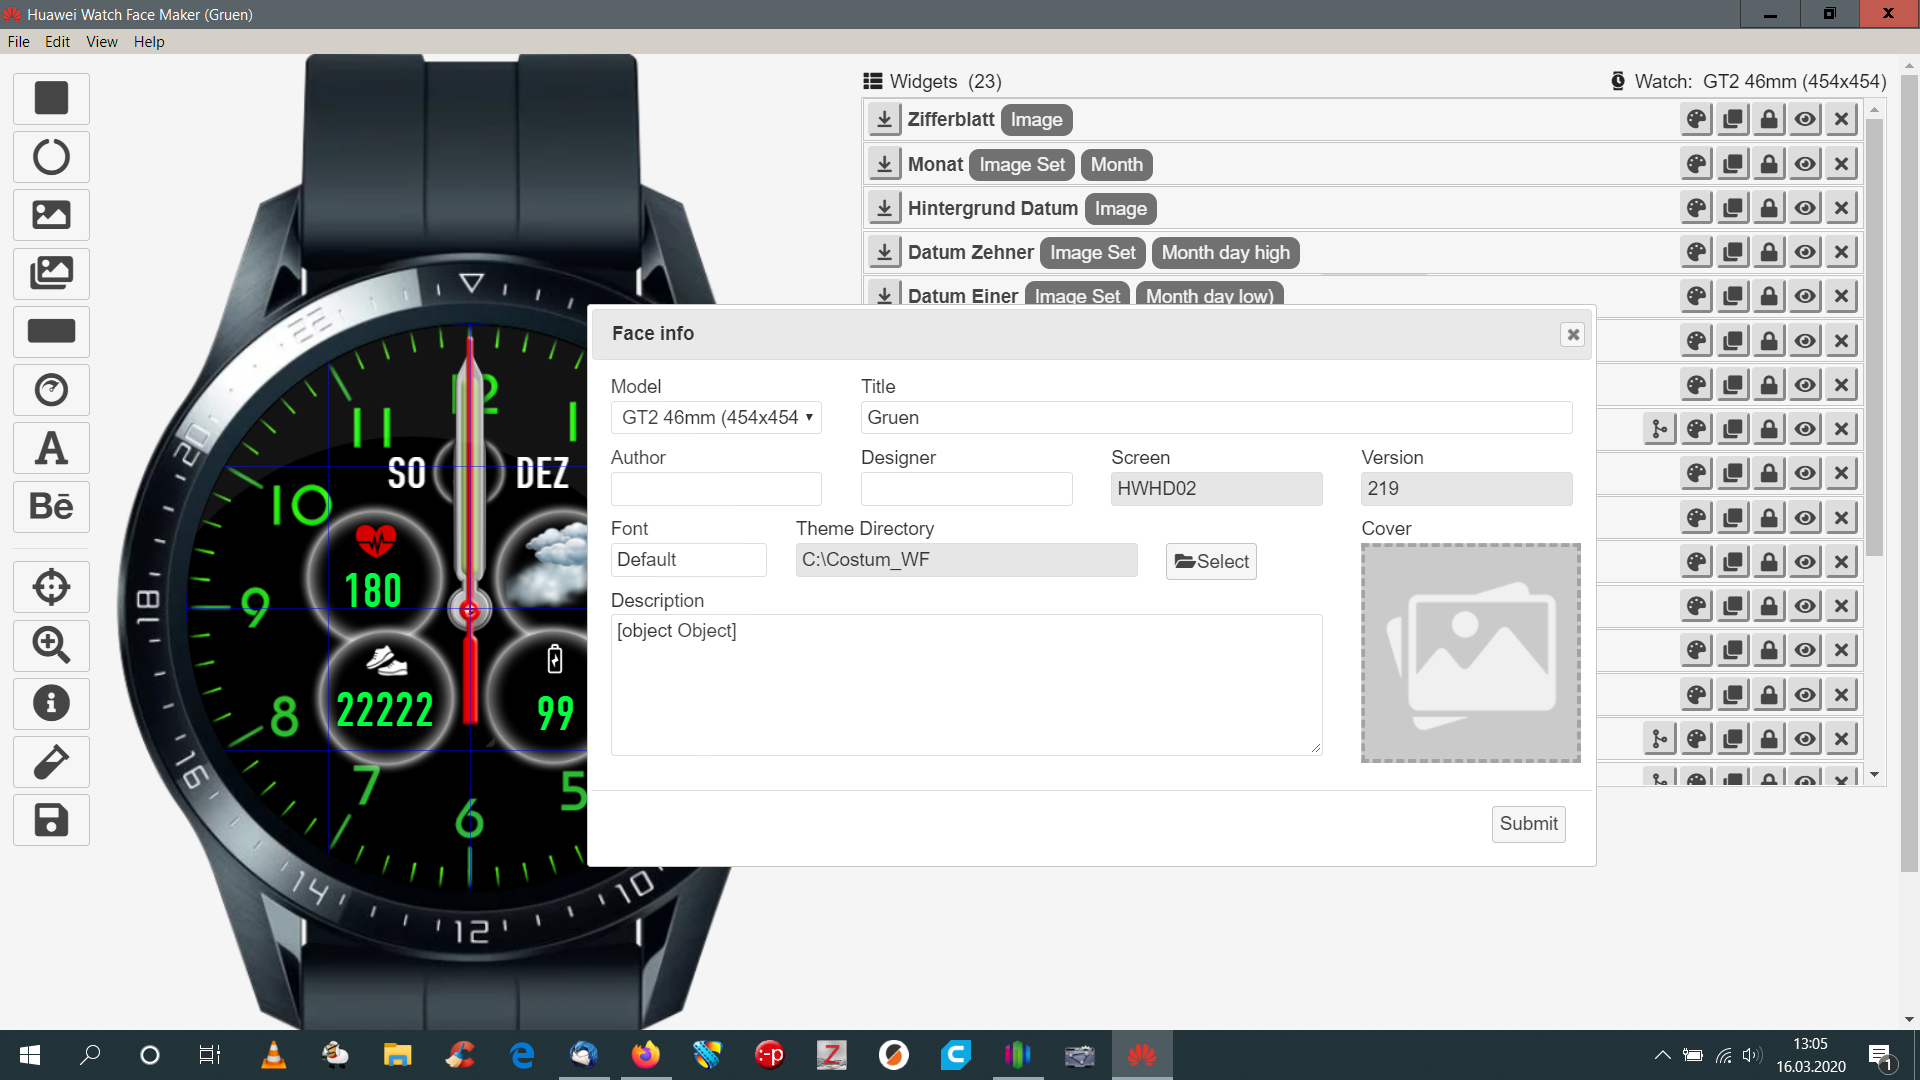Close the Face info dialog
This screenshot has height=1080, width=1920.
point(1573,334)
